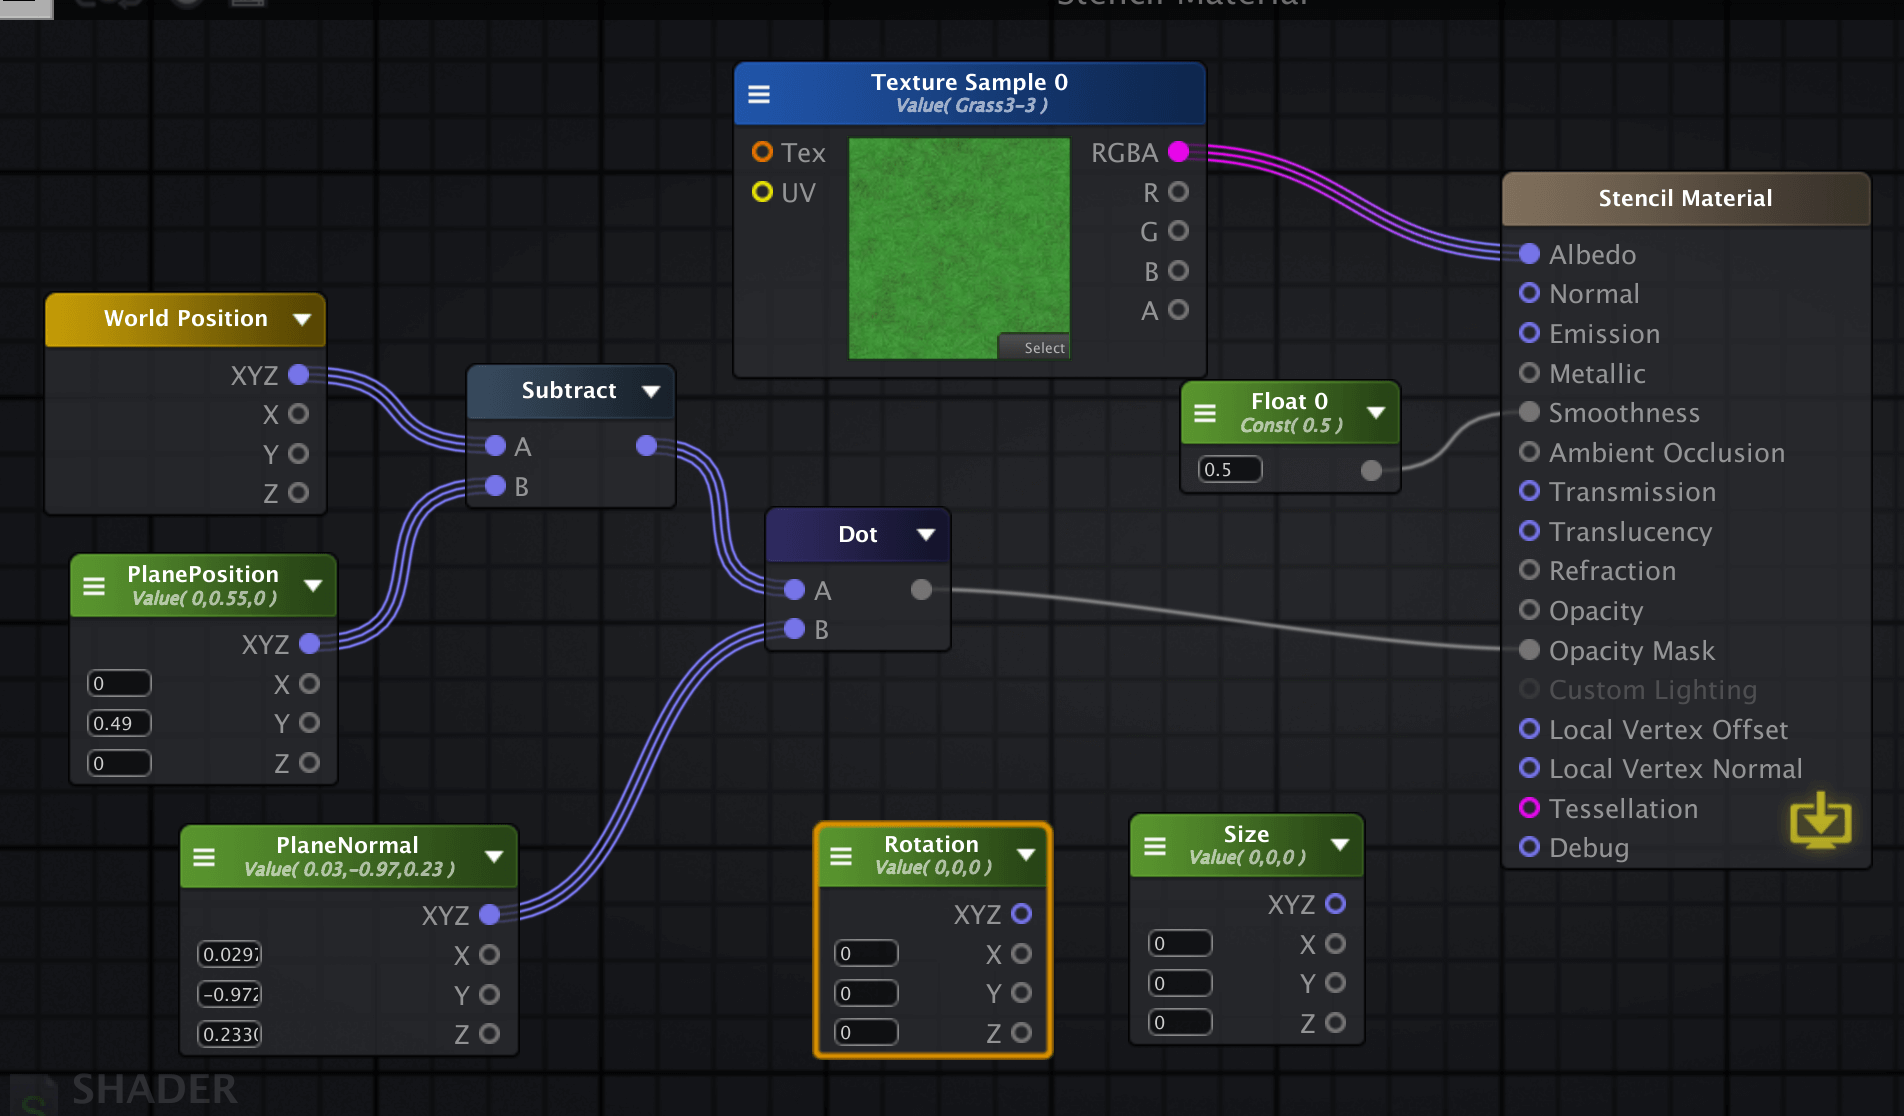Image resolution: width=1904 pixels, height=1116 pixels.
Task: Click World Position Y output port
Action: [x=298, y=454]
